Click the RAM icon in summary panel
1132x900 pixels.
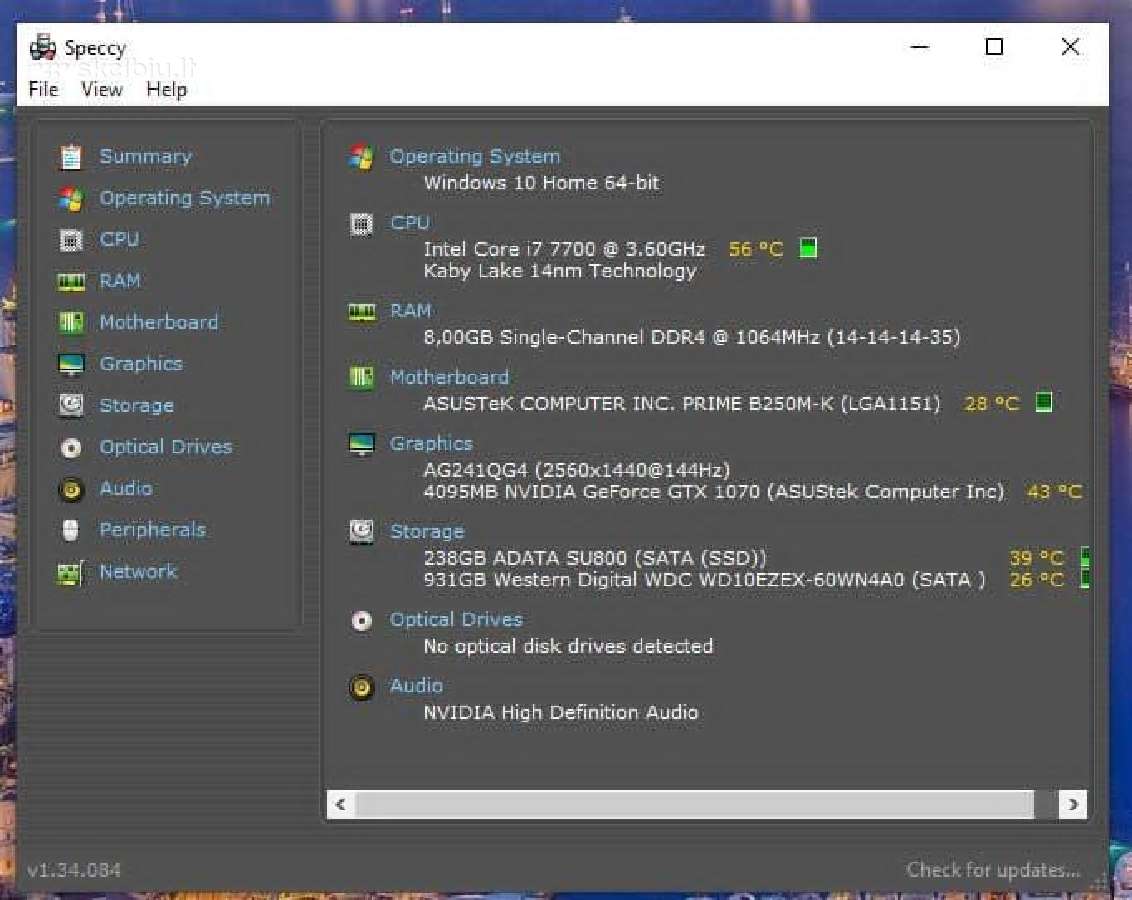362,312
